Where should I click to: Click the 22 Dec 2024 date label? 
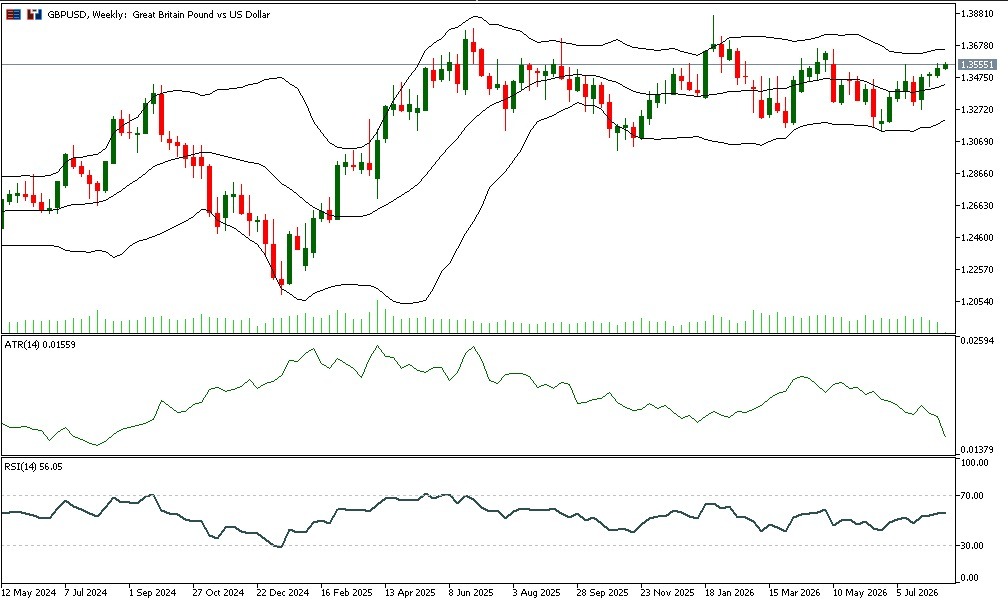tap(282, 592)
